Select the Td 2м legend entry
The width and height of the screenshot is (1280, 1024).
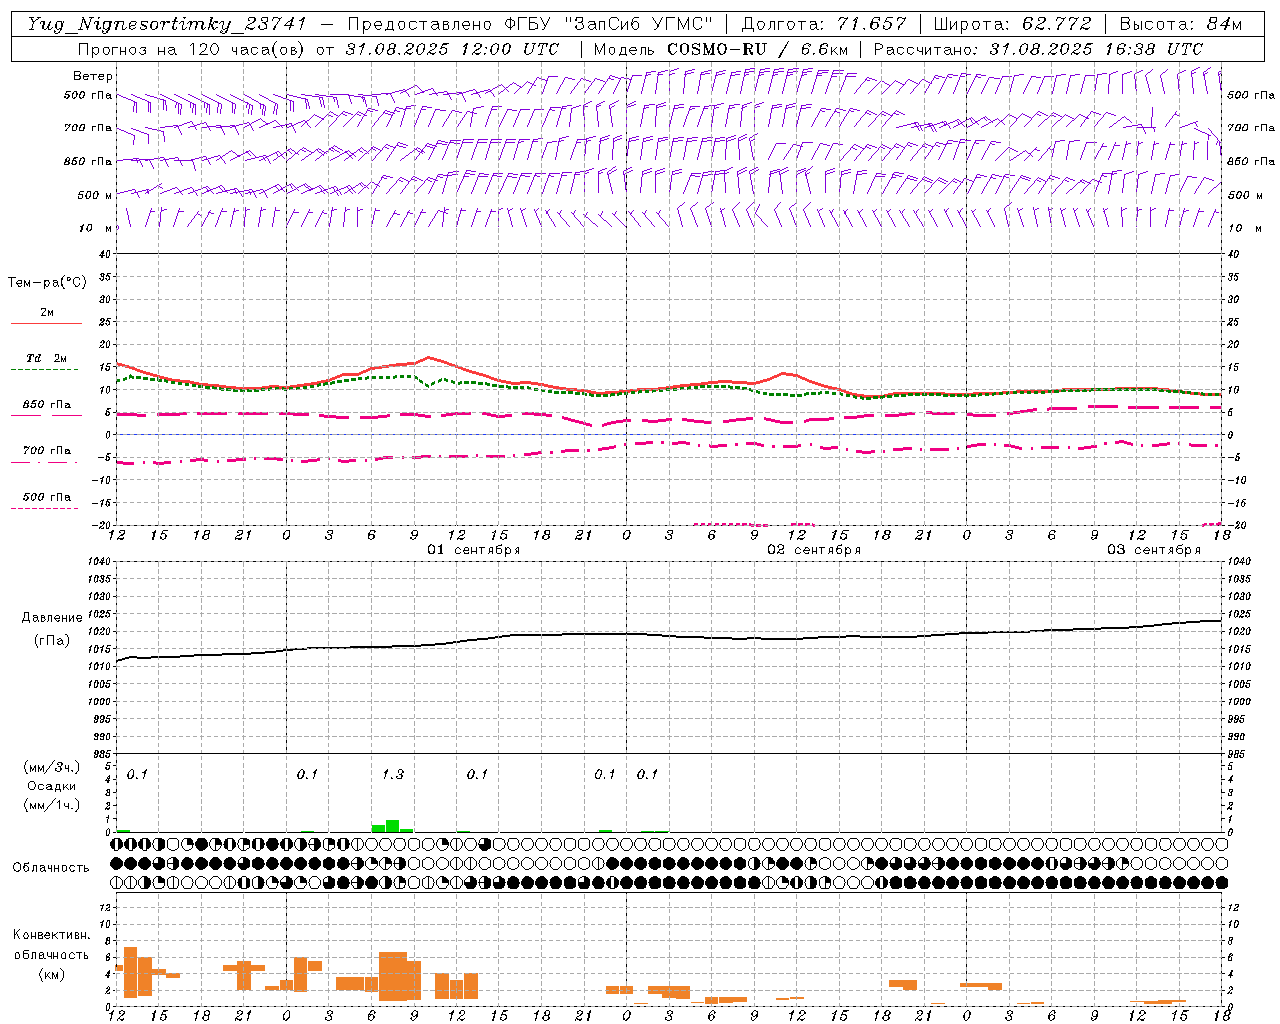pyautogui.click(x=46, y=358)
